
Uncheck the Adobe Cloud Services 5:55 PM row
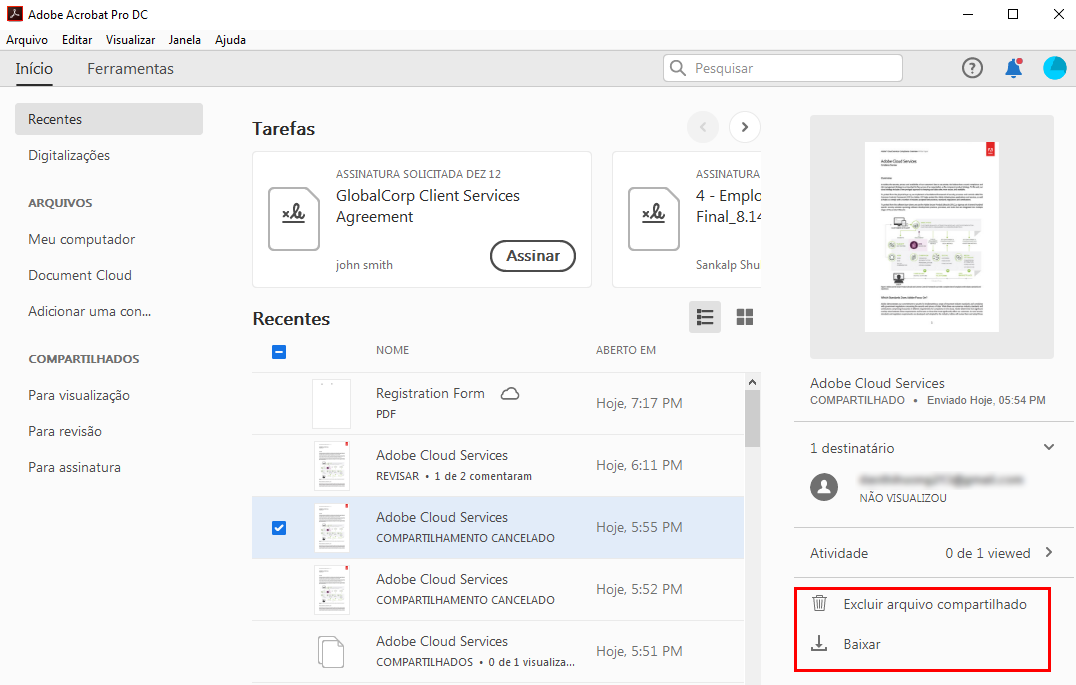click(x=279, y=528)
